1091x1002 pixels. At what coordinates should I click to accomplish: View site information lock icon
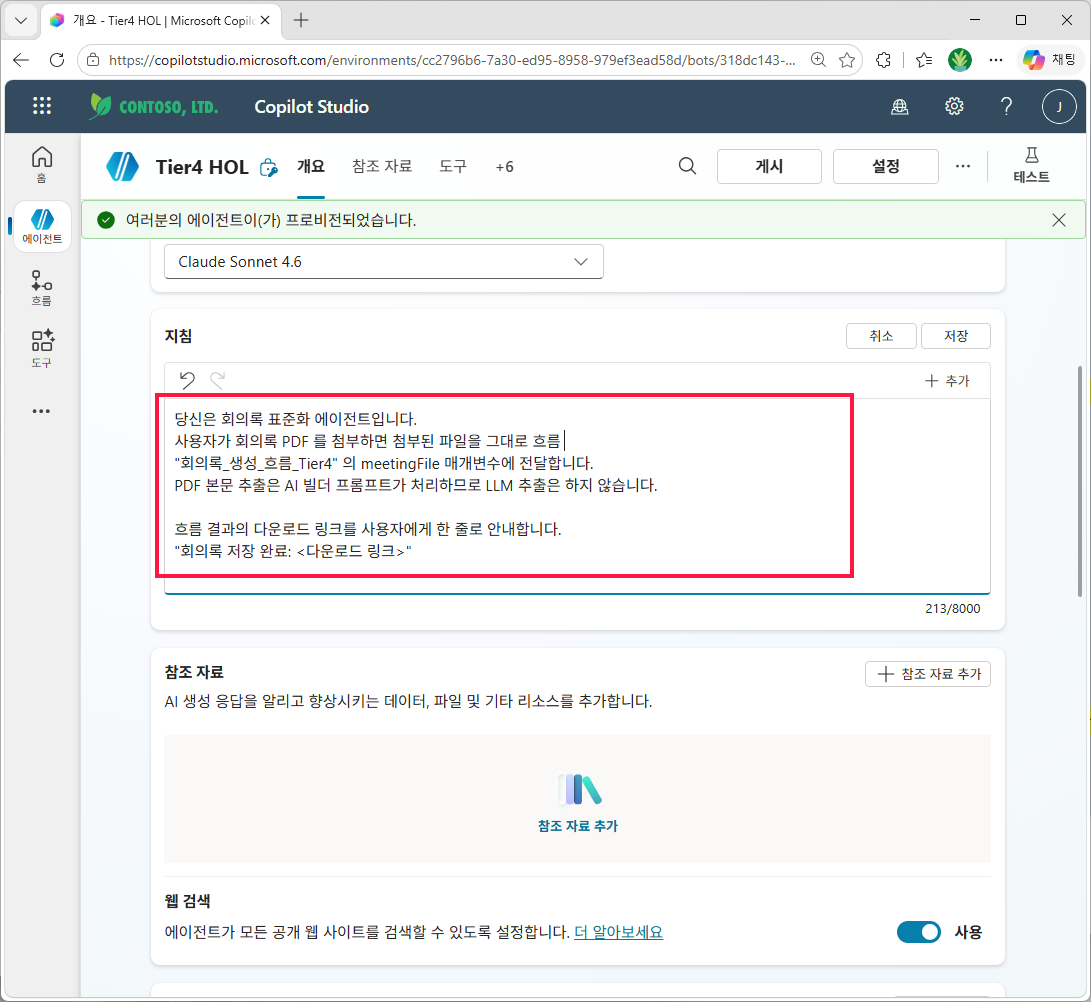[x=93, y=60]
